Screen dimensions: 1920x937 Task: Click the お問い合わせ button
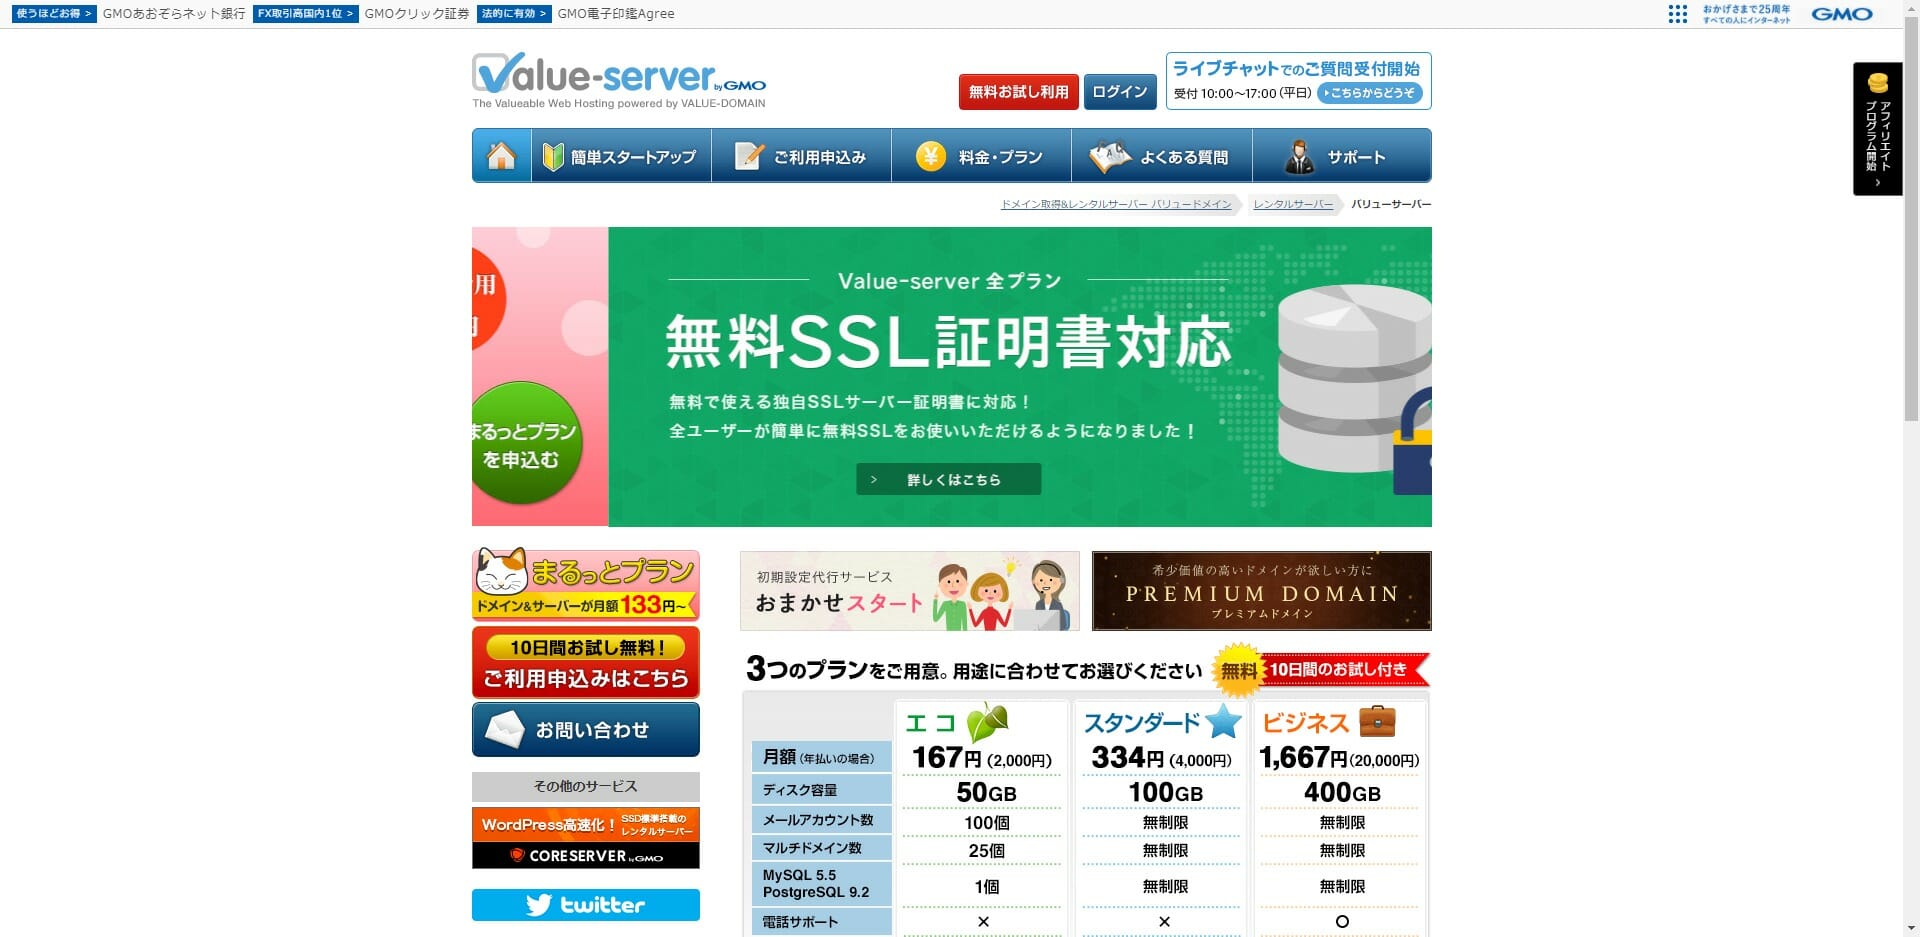tap(585, 730)
